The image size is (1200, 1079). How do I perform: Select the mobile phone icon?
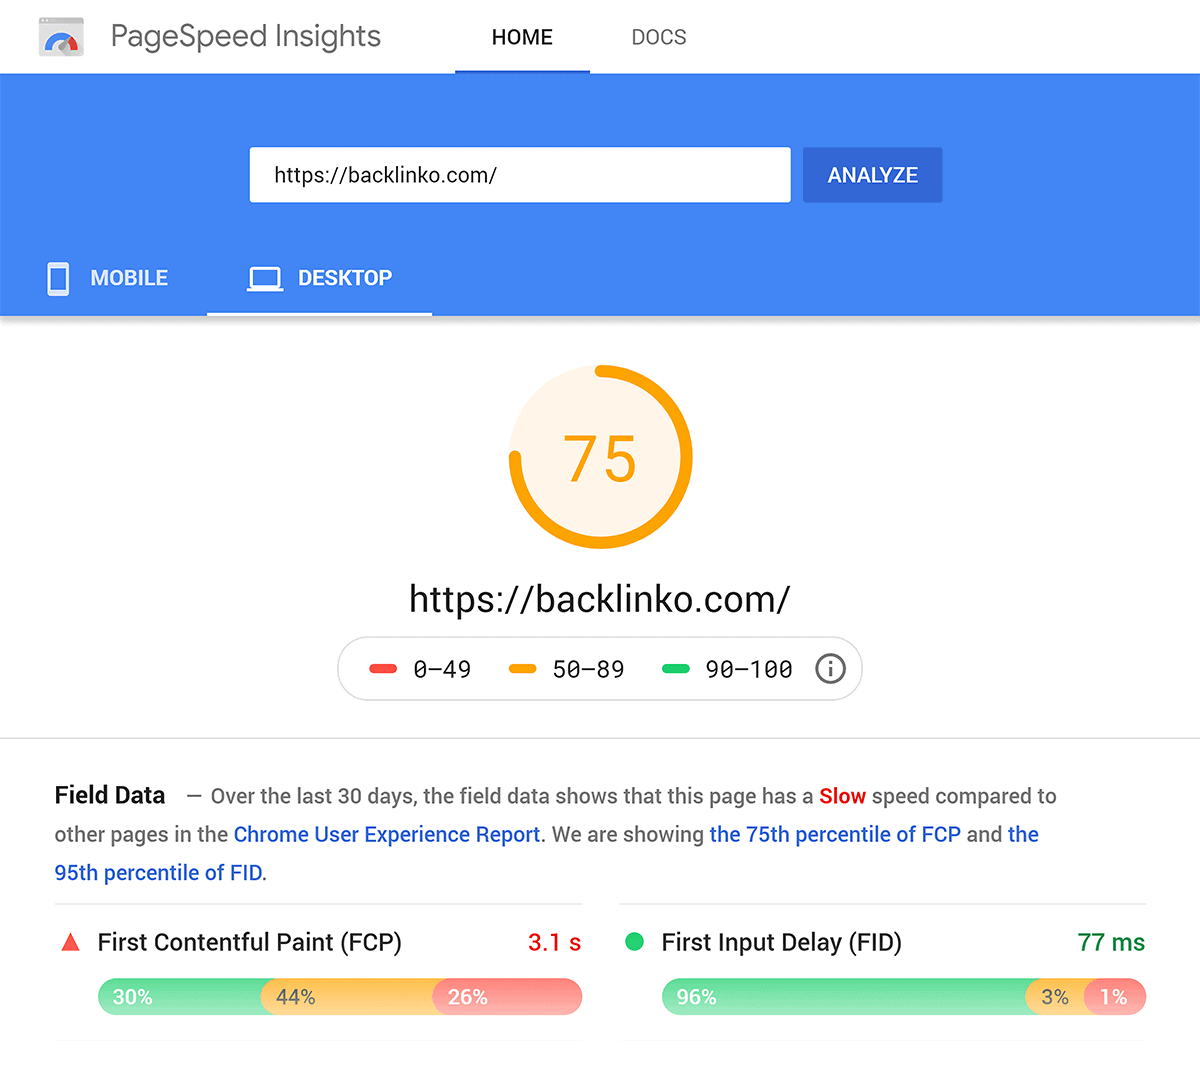point(57,278)
